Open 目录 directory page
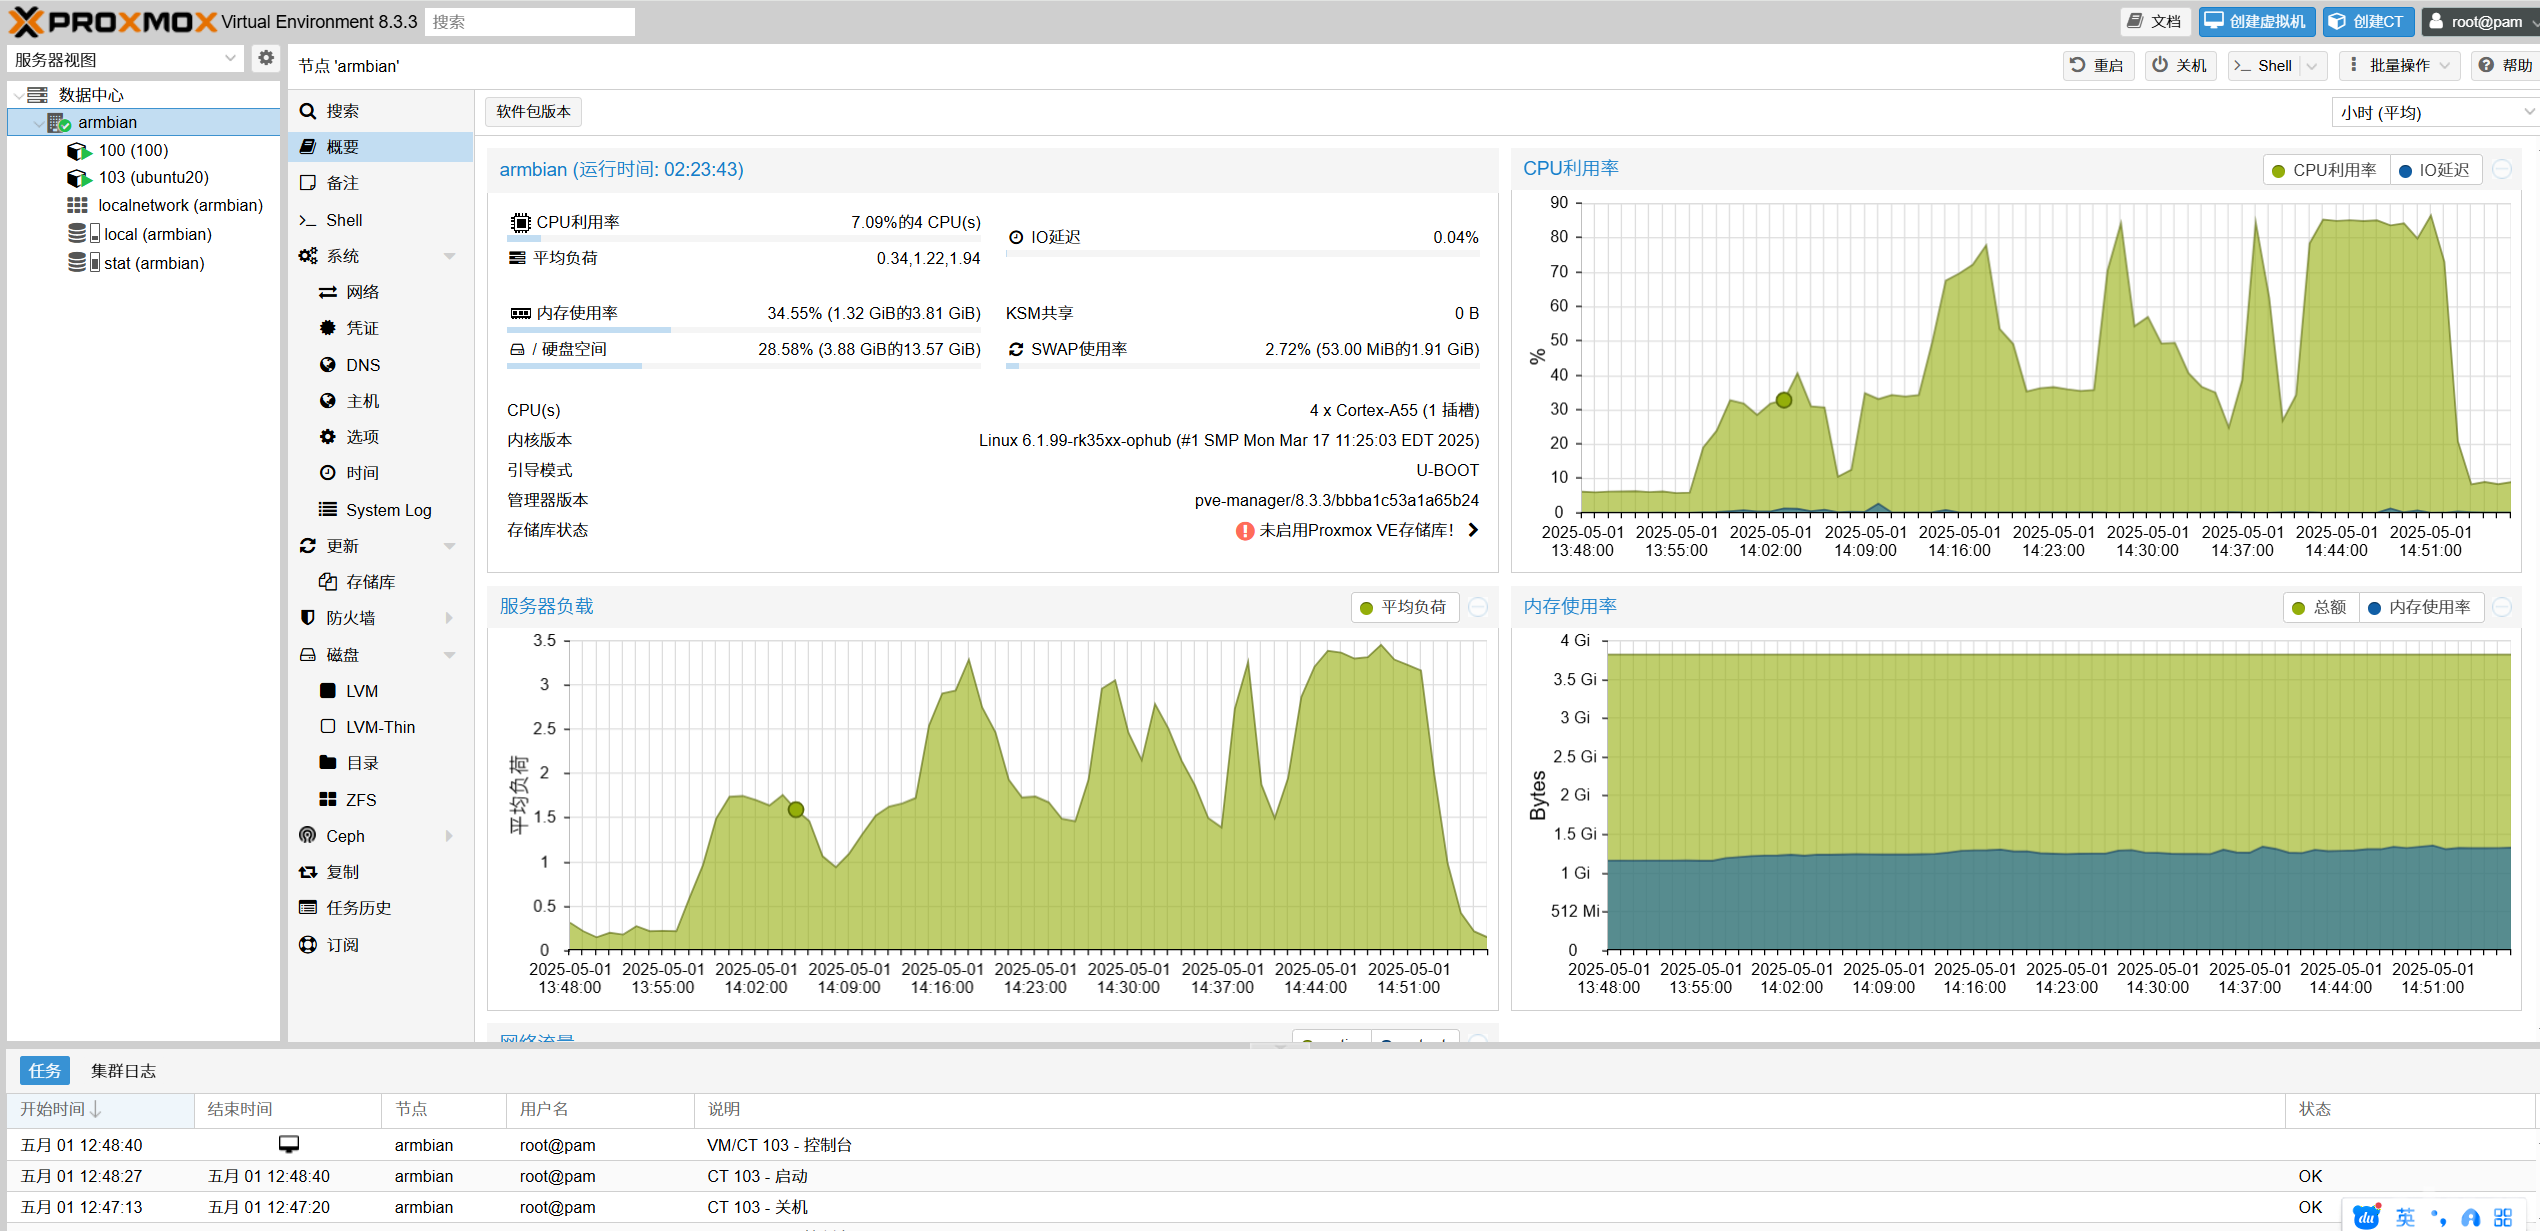2540x1231 pixels. click(x=380, y=763)
